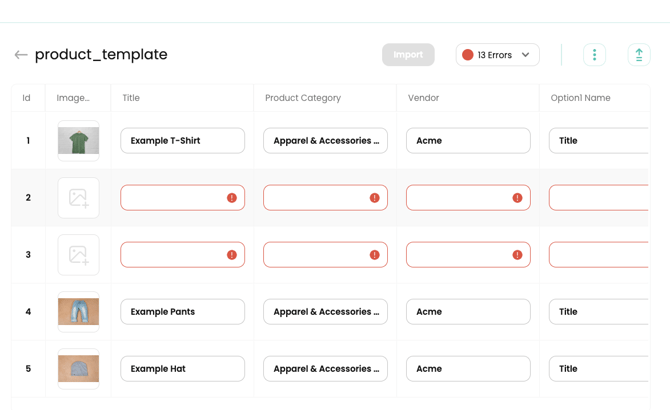Click the add image placeholder in row 3

point(78,255)
